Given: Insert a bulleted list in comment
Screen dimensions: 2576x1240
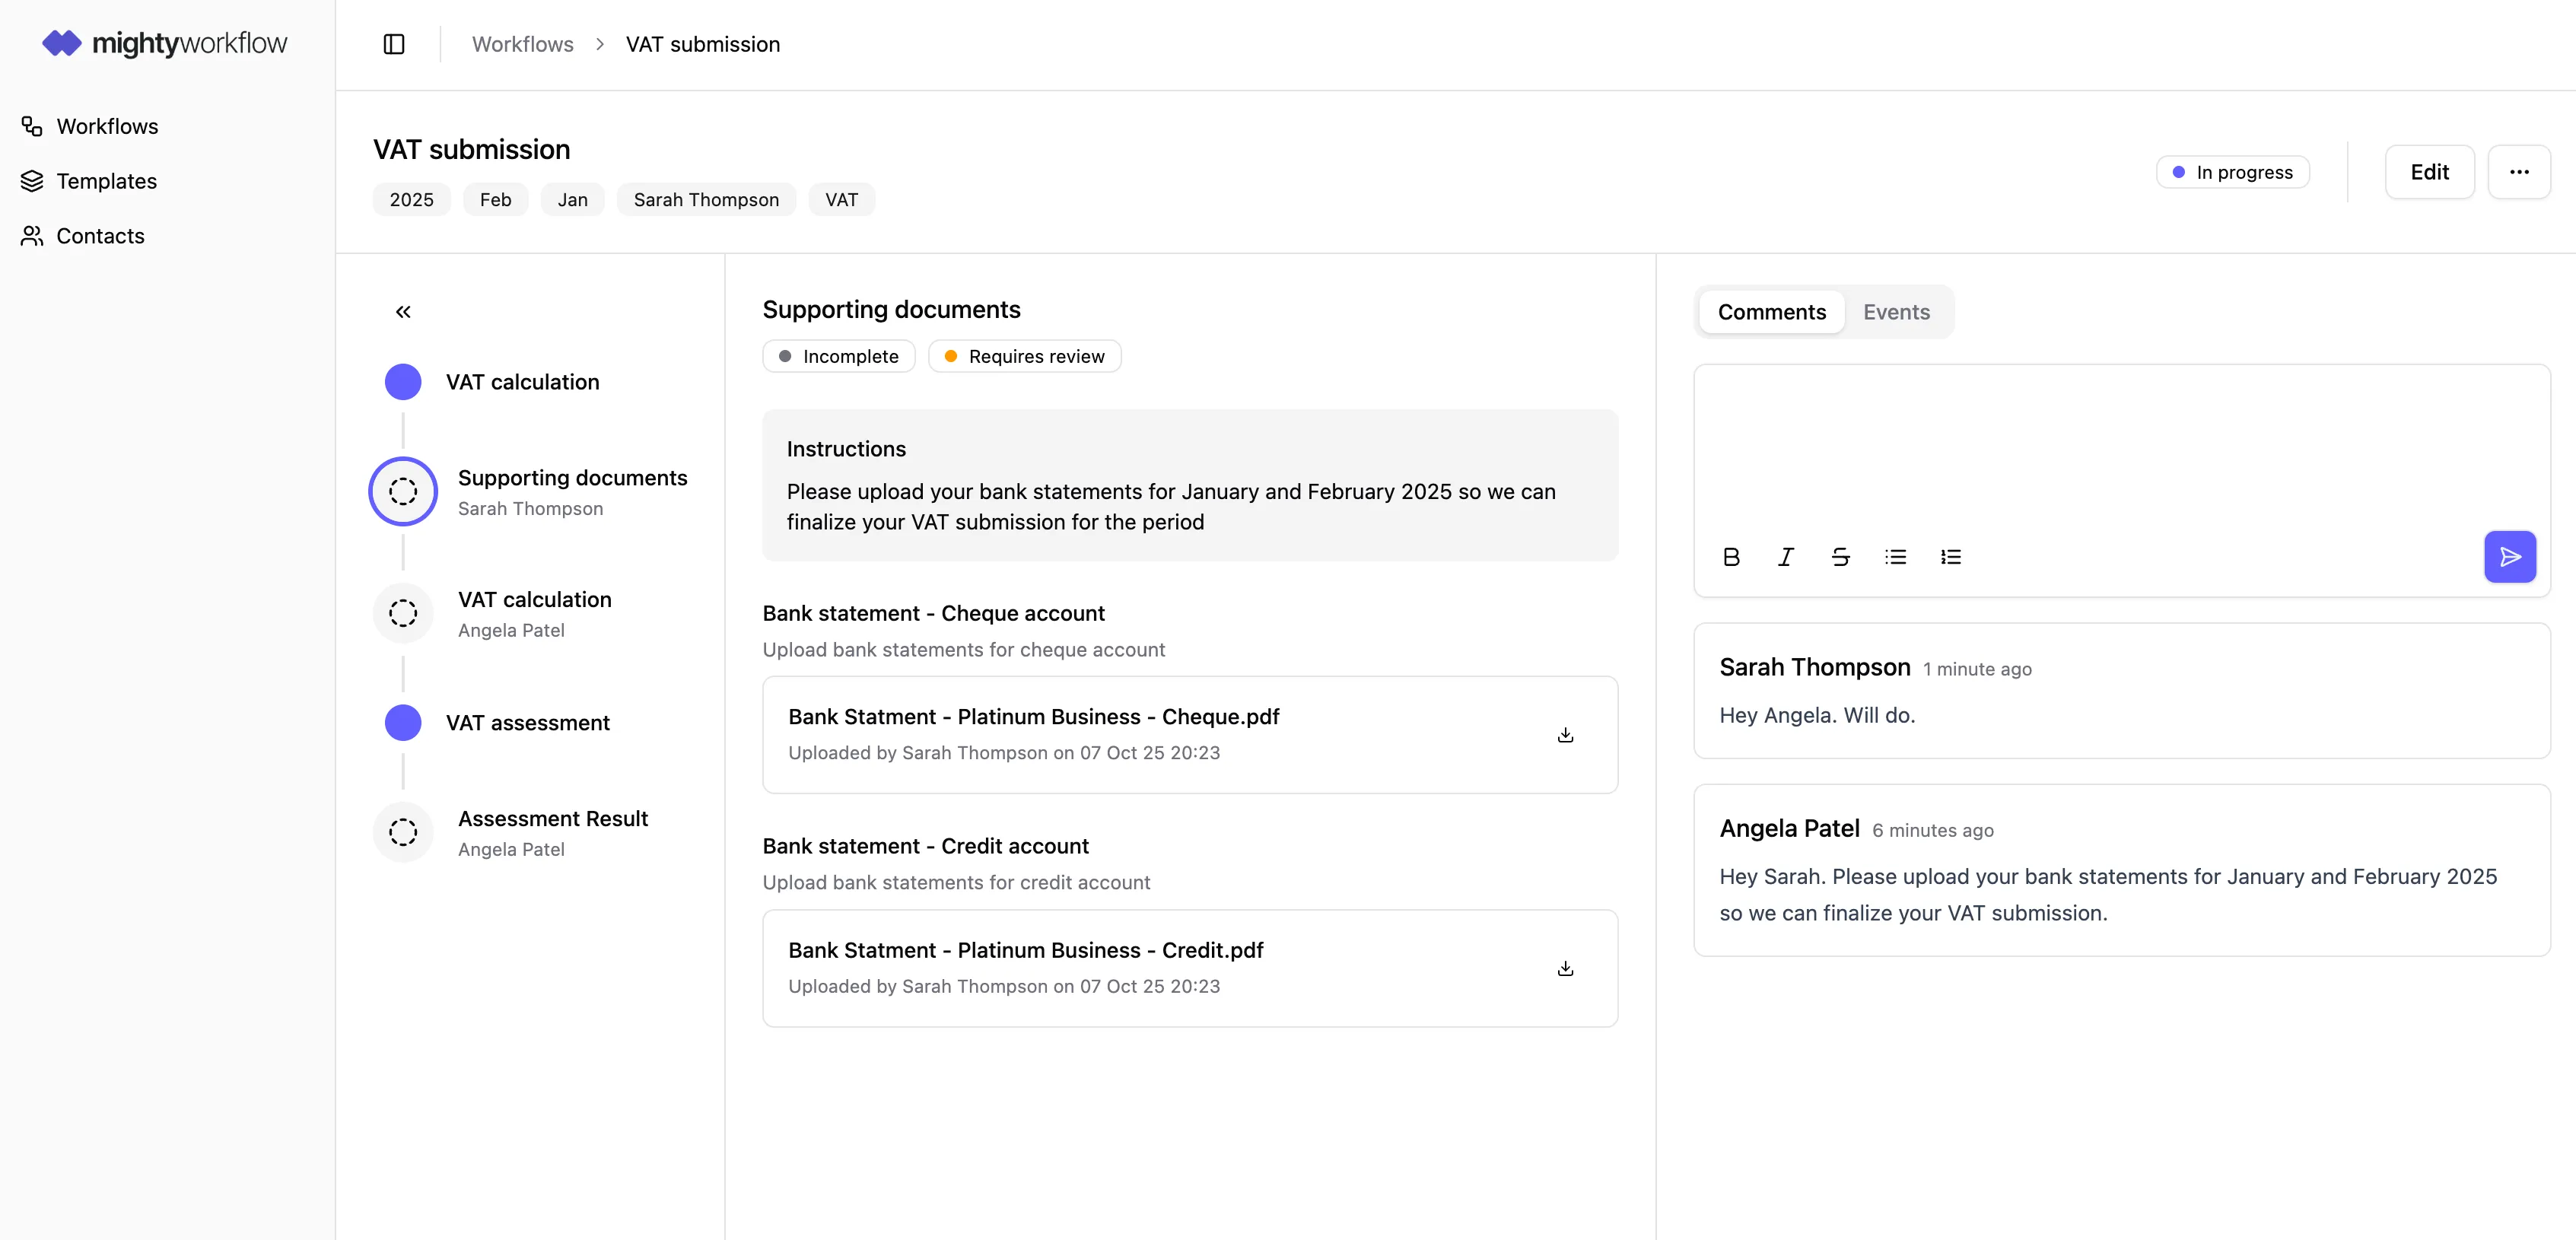Looking at the screenshot, I should pos(1895,557).
